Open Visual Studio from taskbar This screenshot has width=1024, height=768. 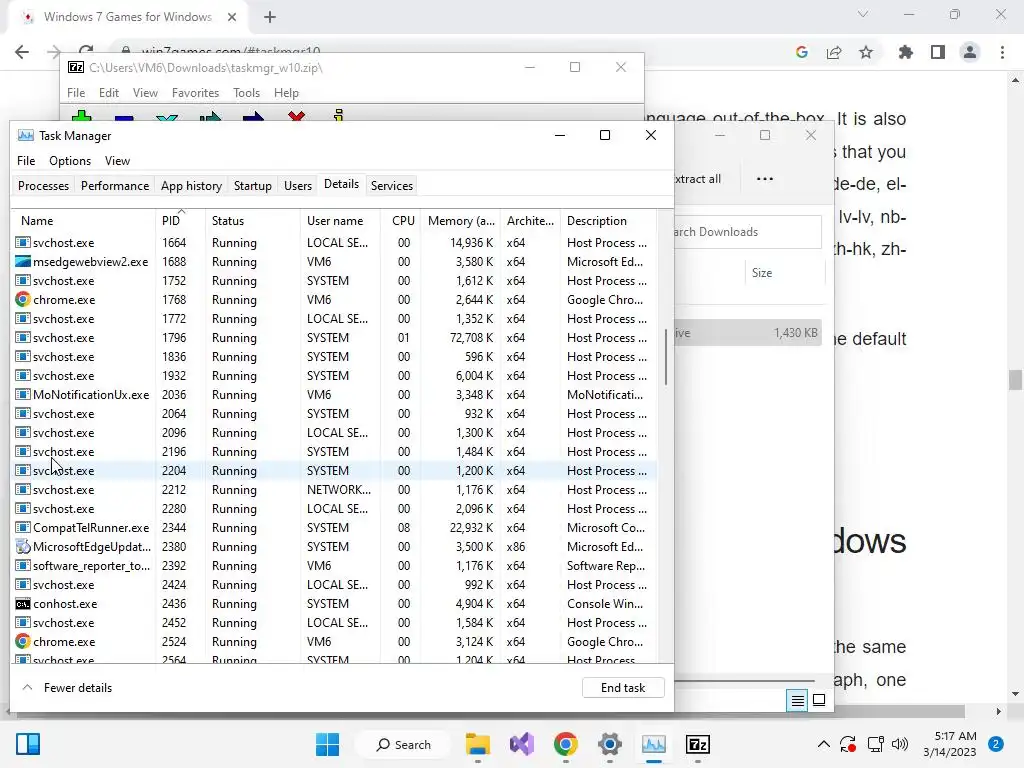pyautogui.click(x=522, y=744)
